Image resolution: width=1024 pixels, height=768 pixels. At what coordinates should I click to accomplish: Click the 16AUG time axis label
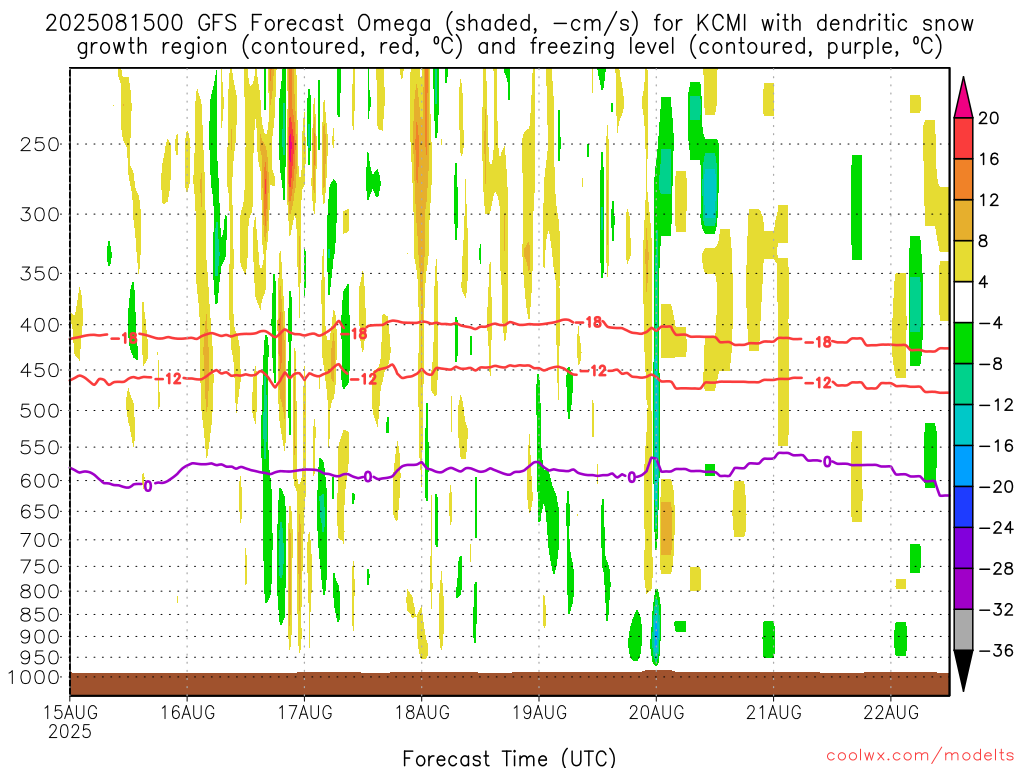click(x=187, y=712)
